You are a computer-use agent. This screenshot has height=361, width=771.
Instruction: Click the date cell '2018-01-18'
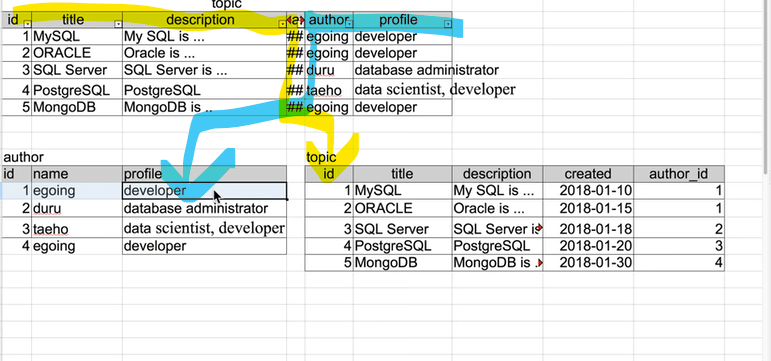coord(588,229)
